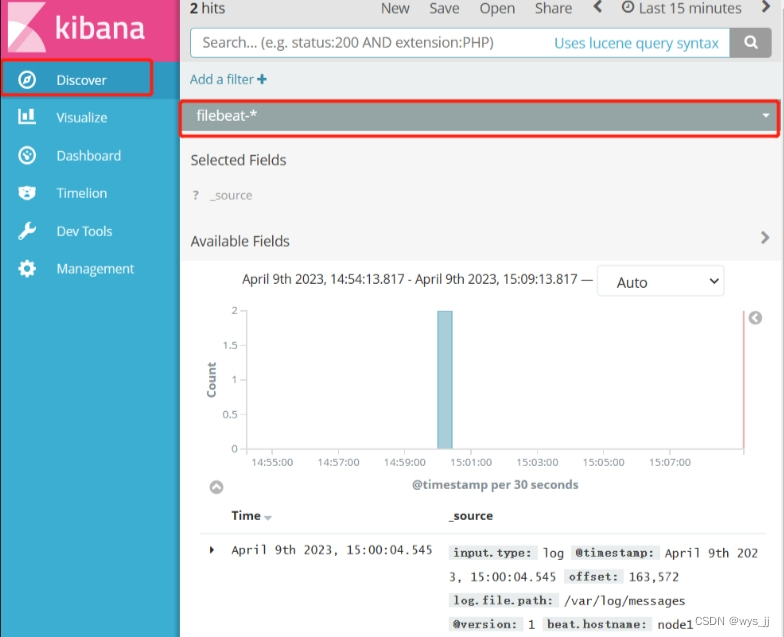Click the @timestamp field label in row
Image resolution: width=784 pixels, height=637 pixels.
[x=615, y=552]
